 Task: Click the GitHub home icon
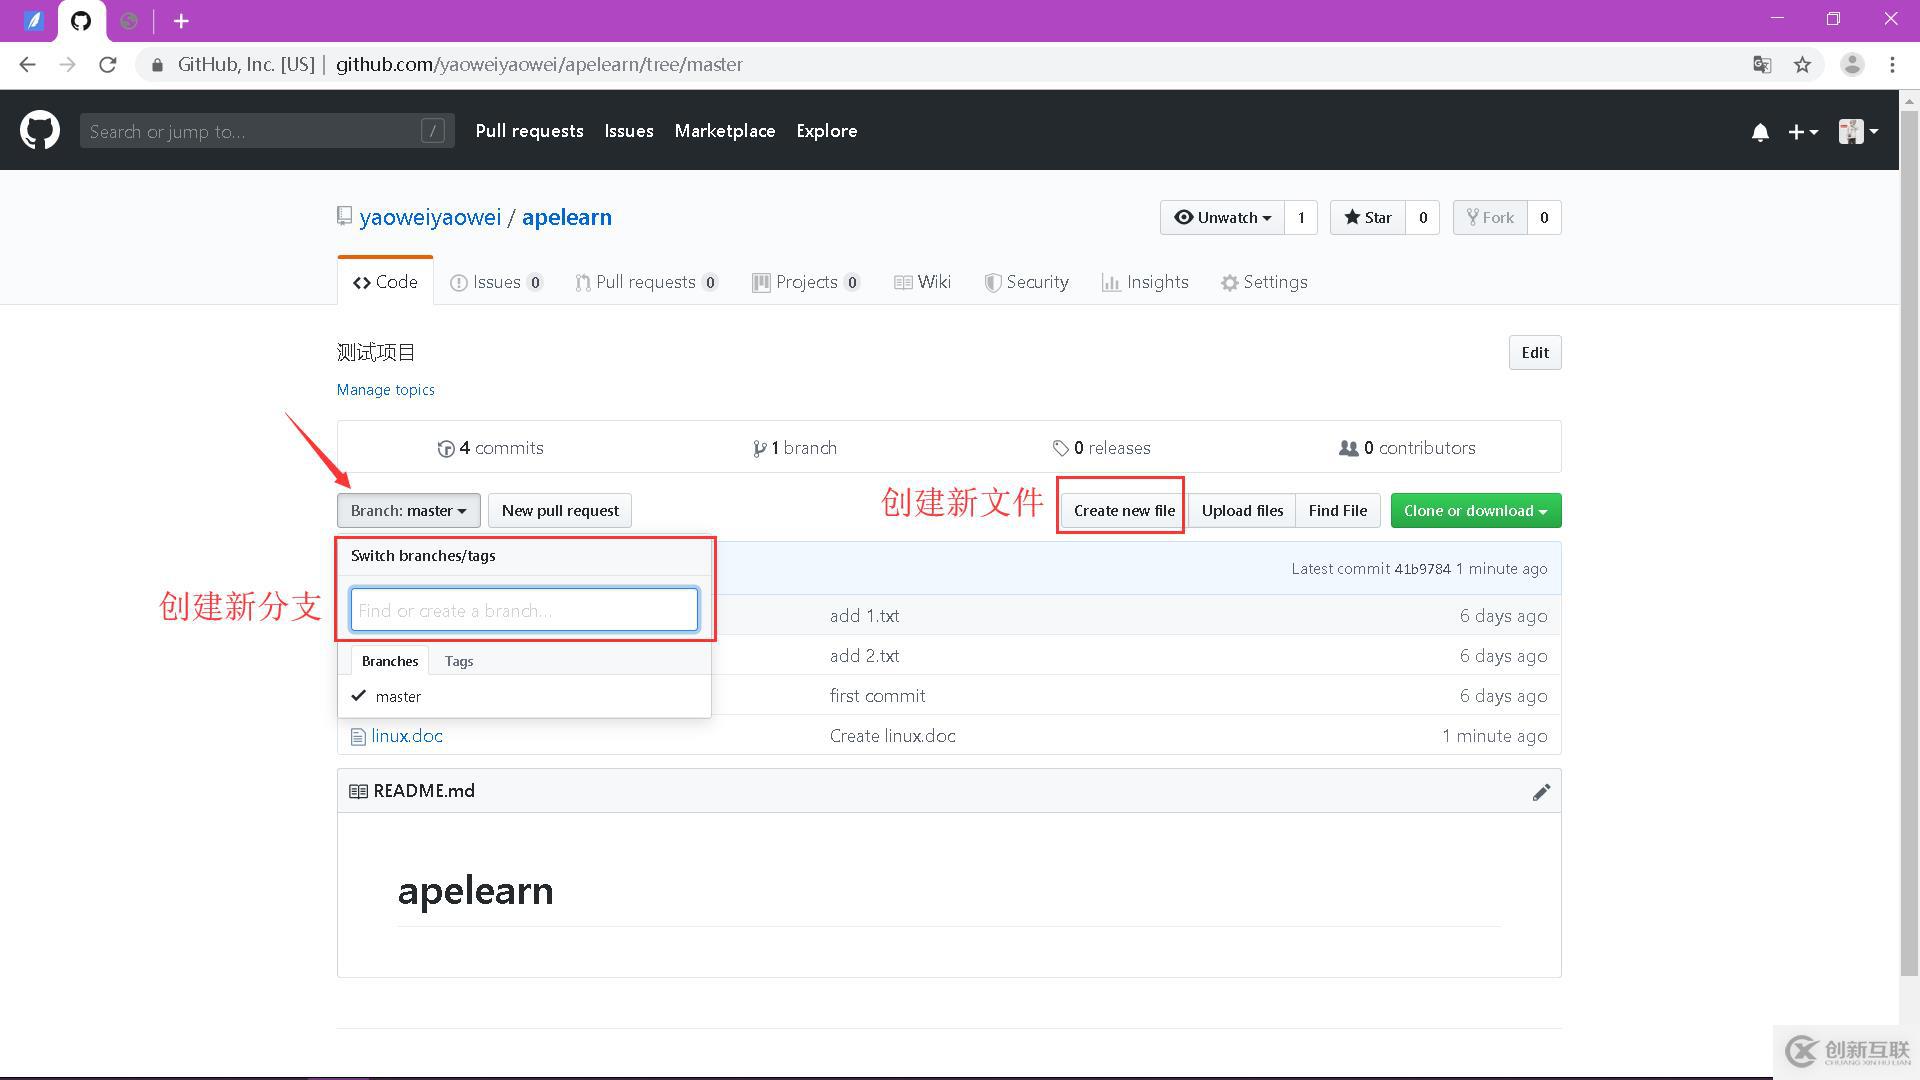37,129
